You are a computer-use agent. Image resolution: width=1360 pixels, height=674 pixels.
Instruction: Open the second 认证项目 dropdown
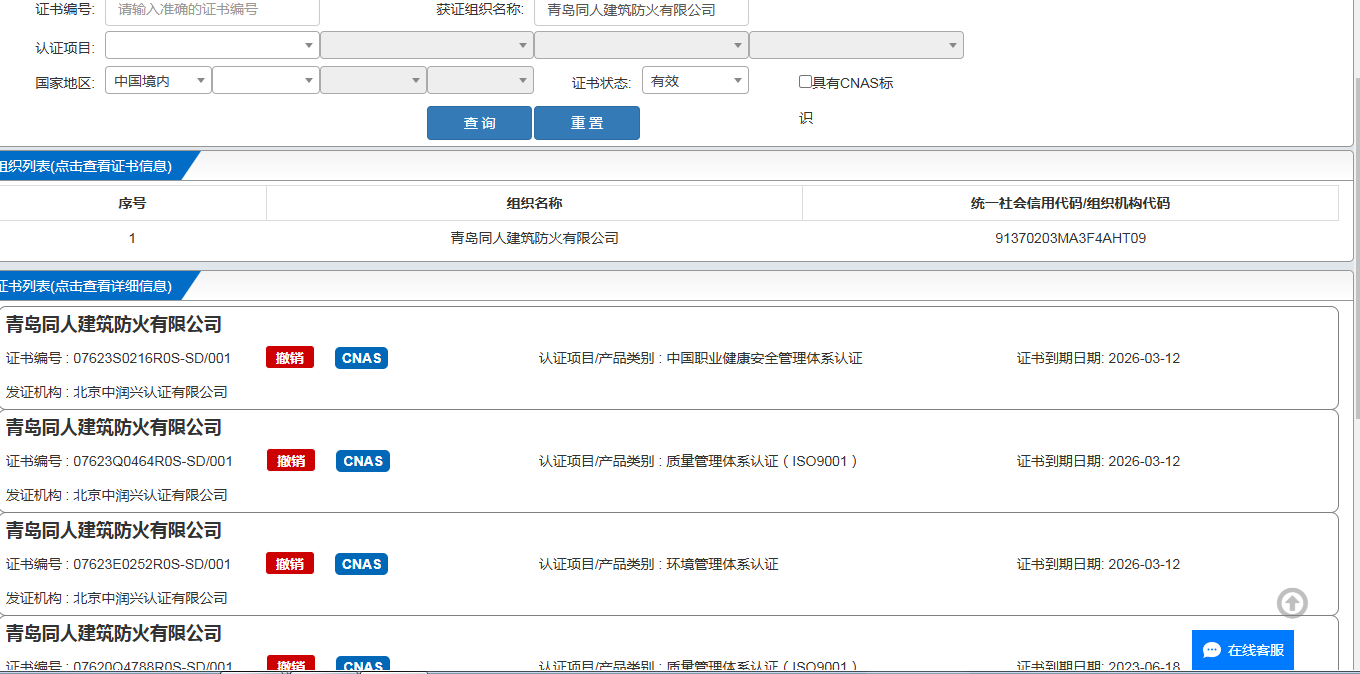pyautogui.click(x=427, y=45)
